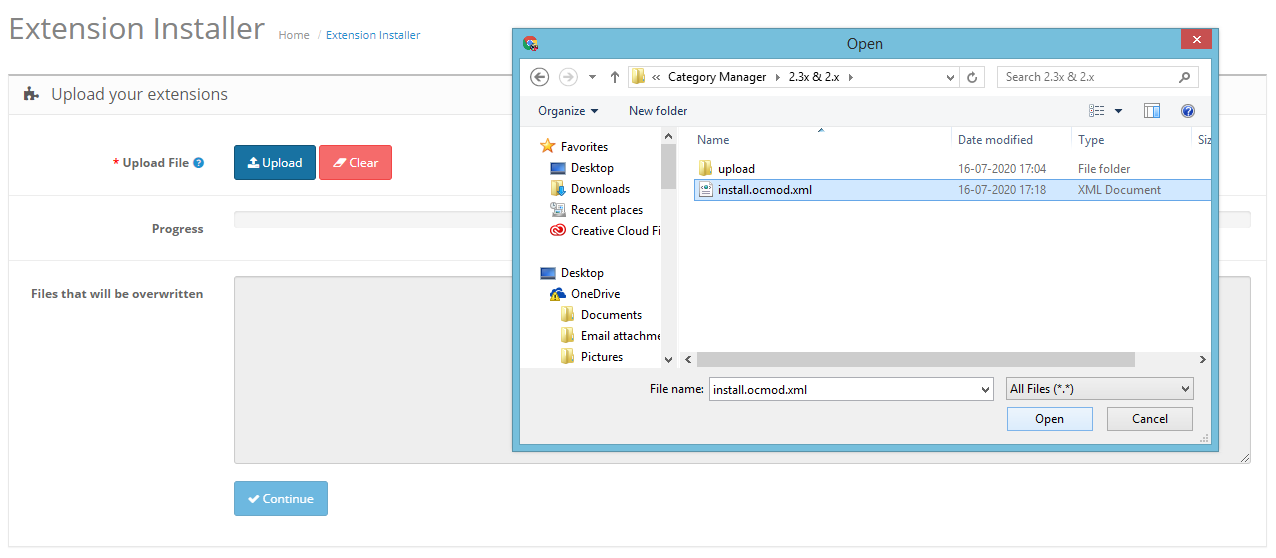Create a New folder
1276x558 pixels.
[x=658, y=111]
